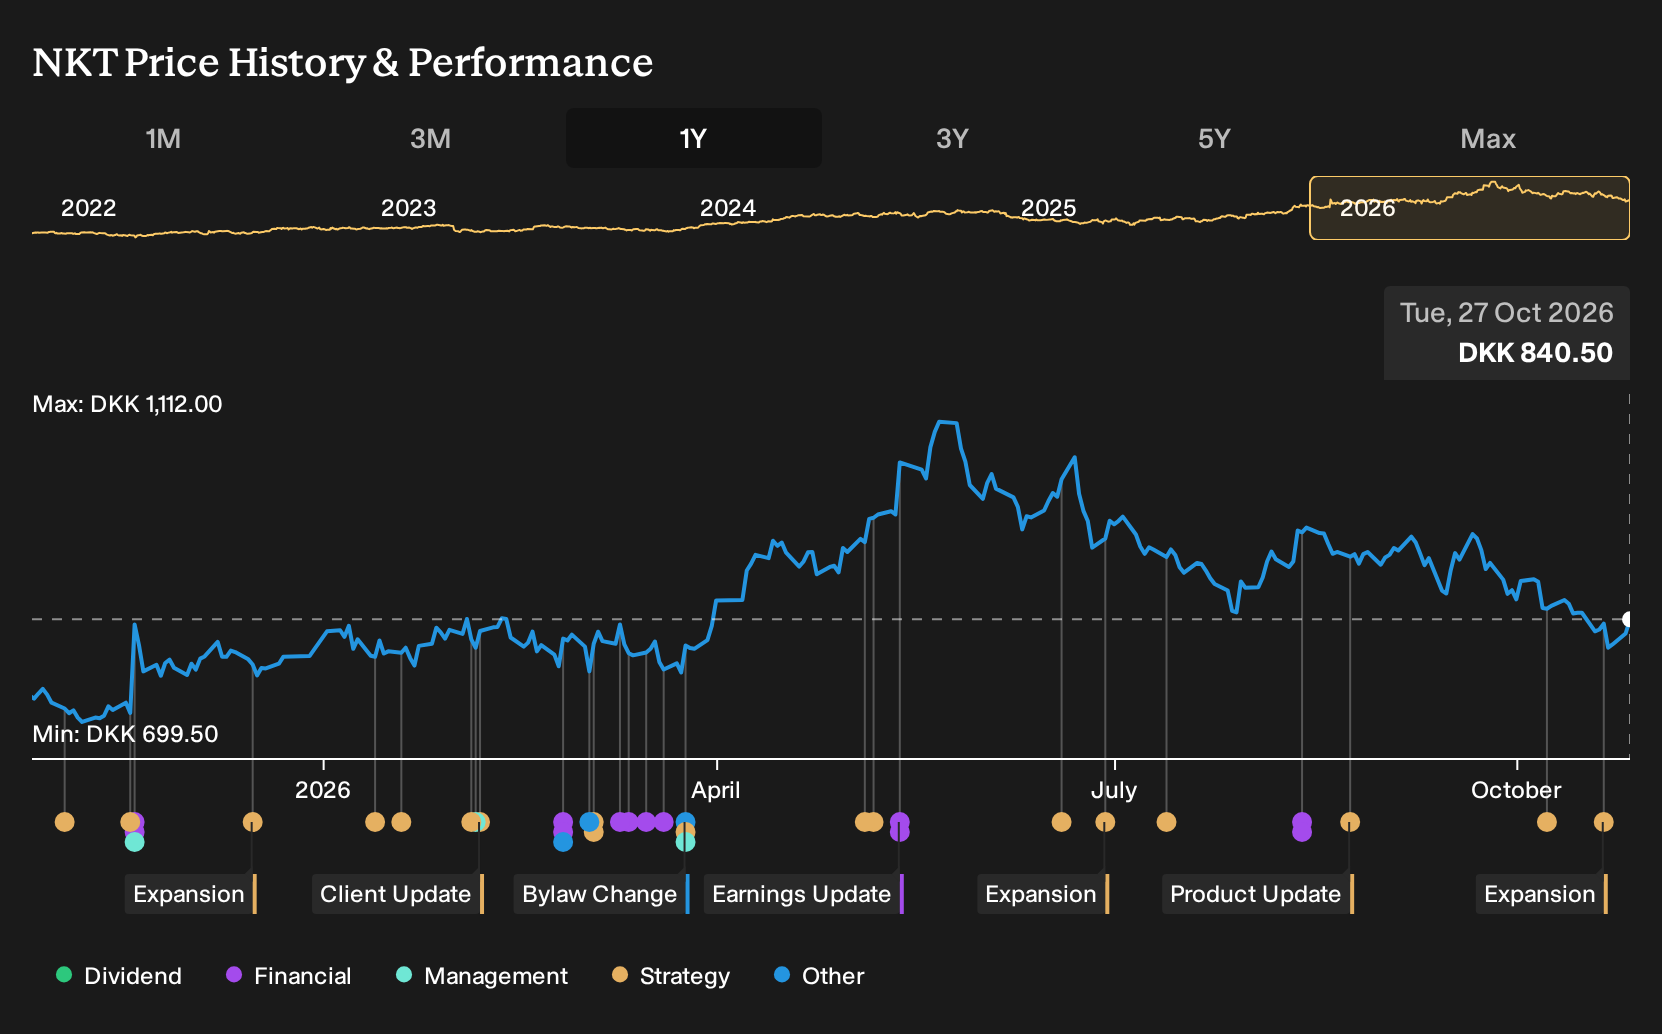Open the Product Update event label
Image resolution: width=1662 pixels, height=1034 pixels.
coord(1258,894)
